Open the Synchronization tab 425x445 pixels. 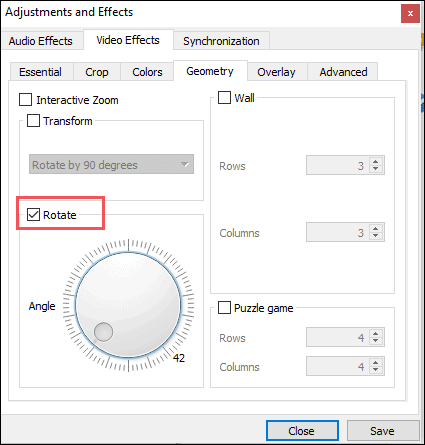click(221, 41)
